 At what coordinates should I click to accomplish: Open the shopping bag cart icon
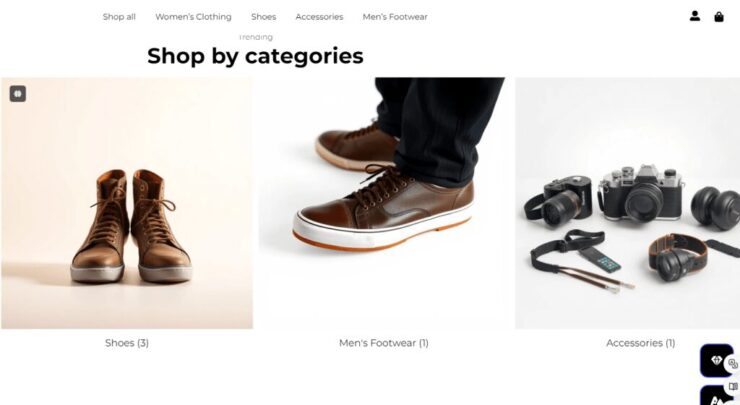719,17
